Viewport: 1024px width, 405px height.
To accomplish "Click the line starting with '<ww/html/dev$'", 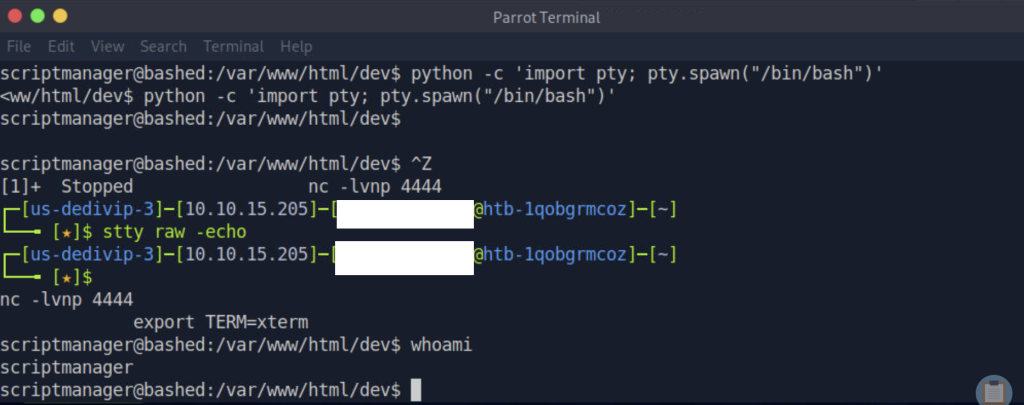I will [x=308, y=97].
